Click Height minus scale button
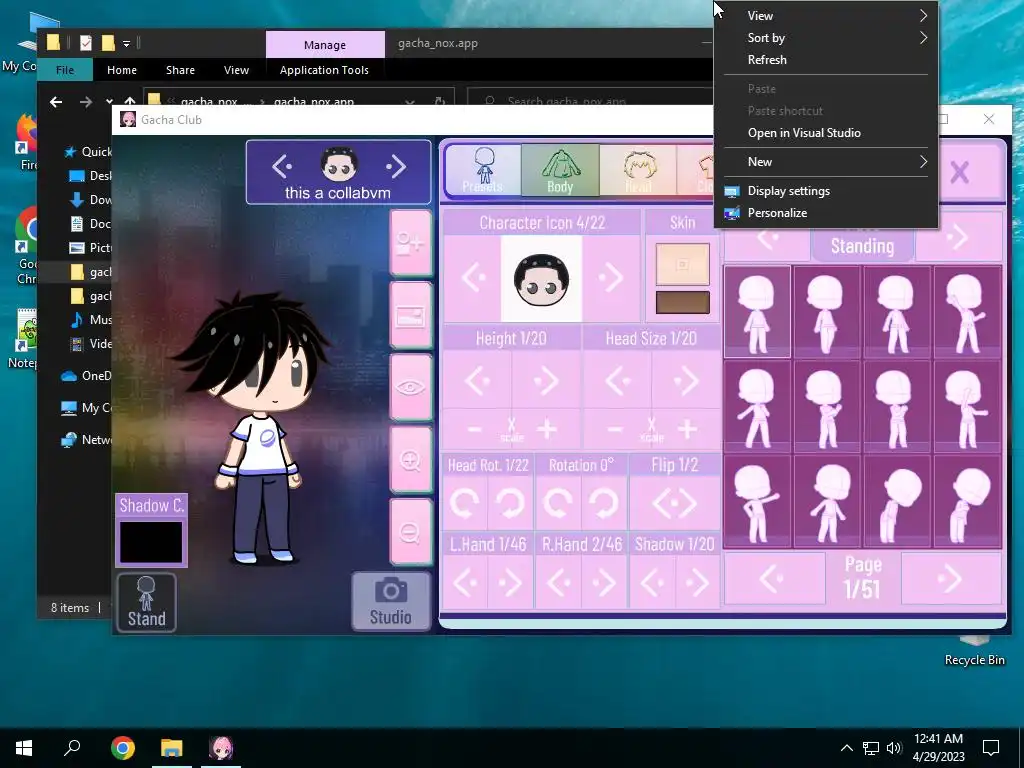 pyautogui.click(x=475, y=429)
